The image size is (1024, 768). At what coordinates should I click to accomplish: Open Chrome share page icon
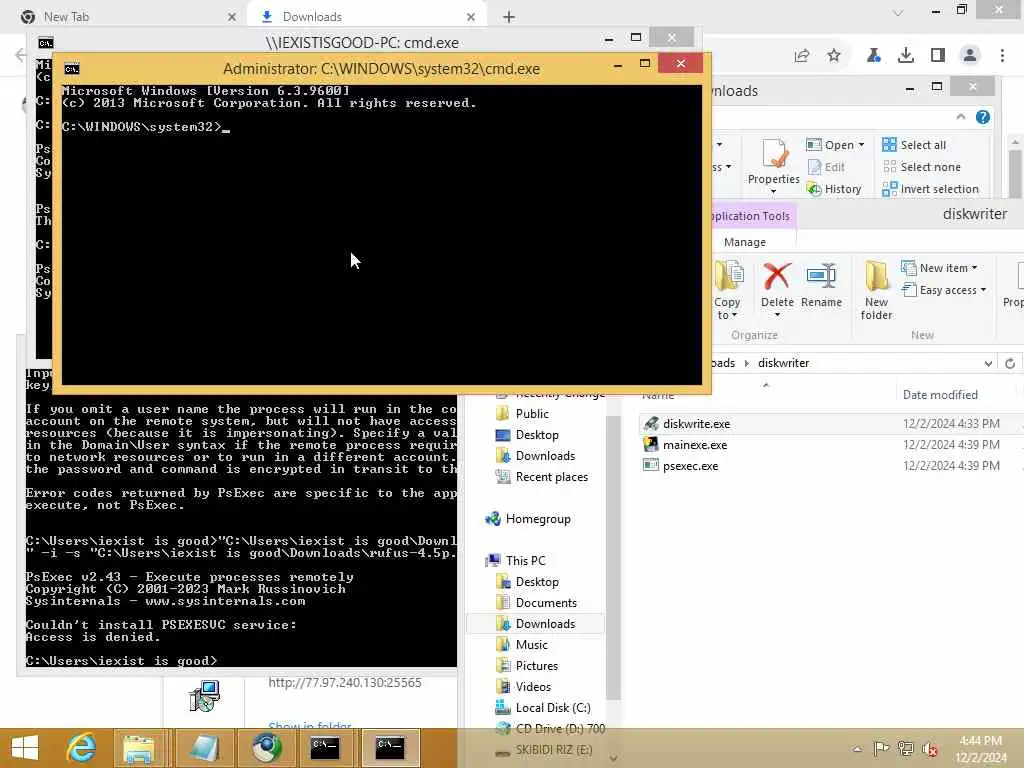click(x=802, y=56)
